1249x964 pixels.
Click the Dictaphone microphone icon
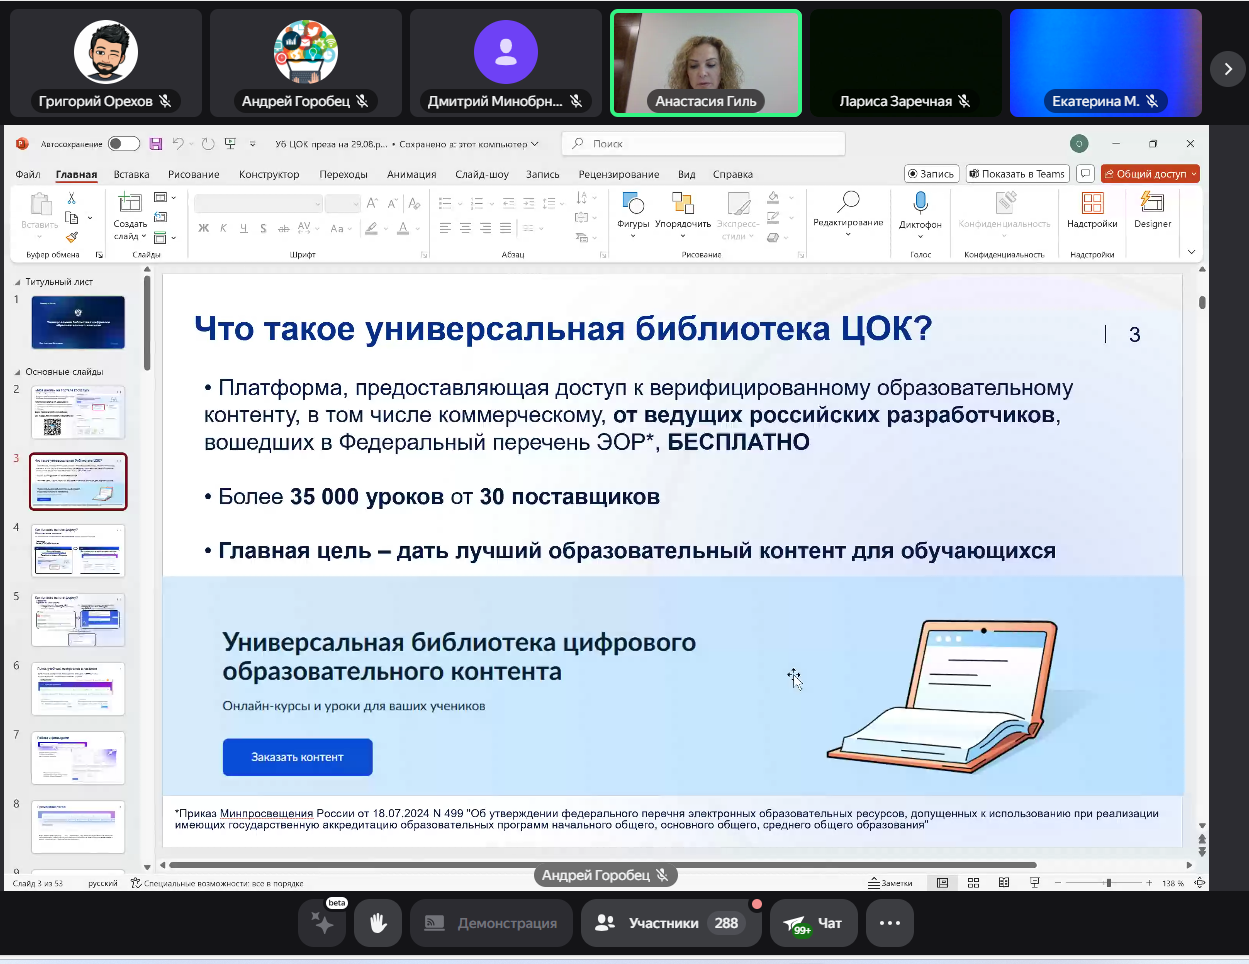(920, 204)
